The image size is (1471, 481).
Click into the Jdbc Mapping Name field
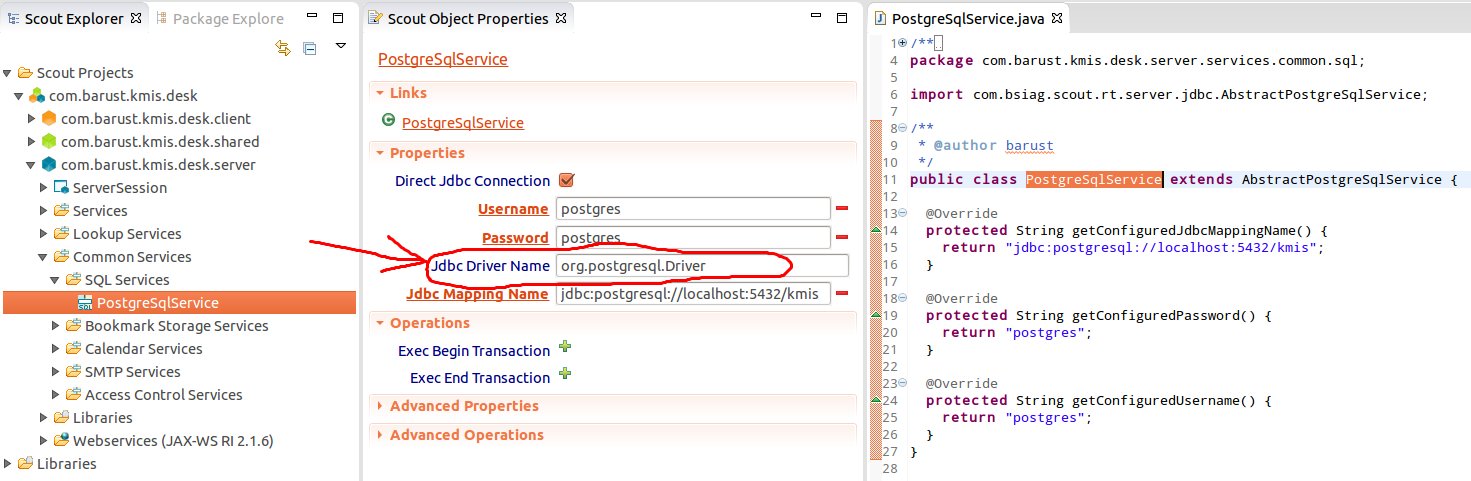click(x=694, y=293)
